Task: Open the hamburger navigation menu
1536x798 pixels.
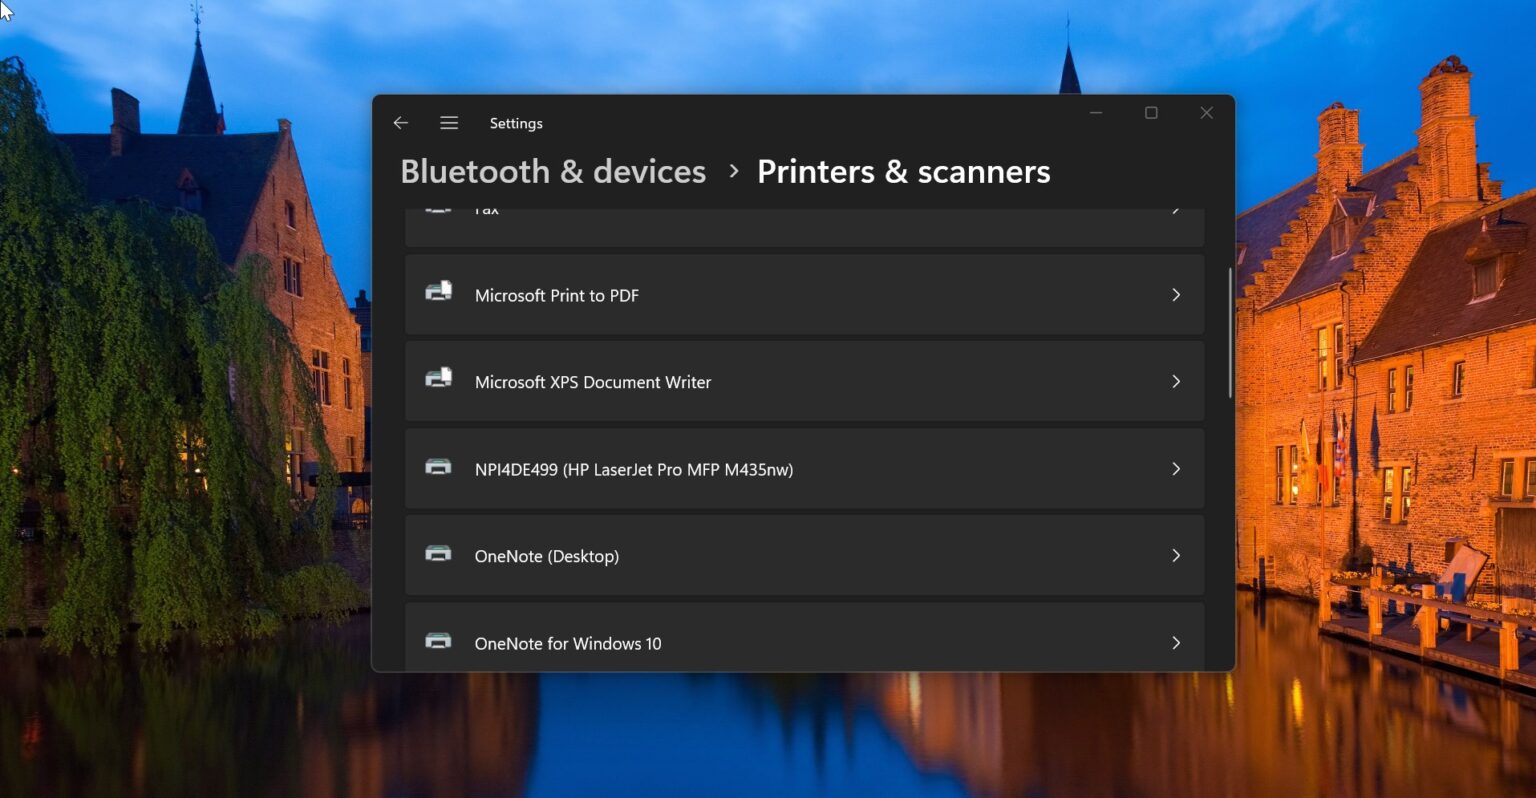Action: click(449, 123)
